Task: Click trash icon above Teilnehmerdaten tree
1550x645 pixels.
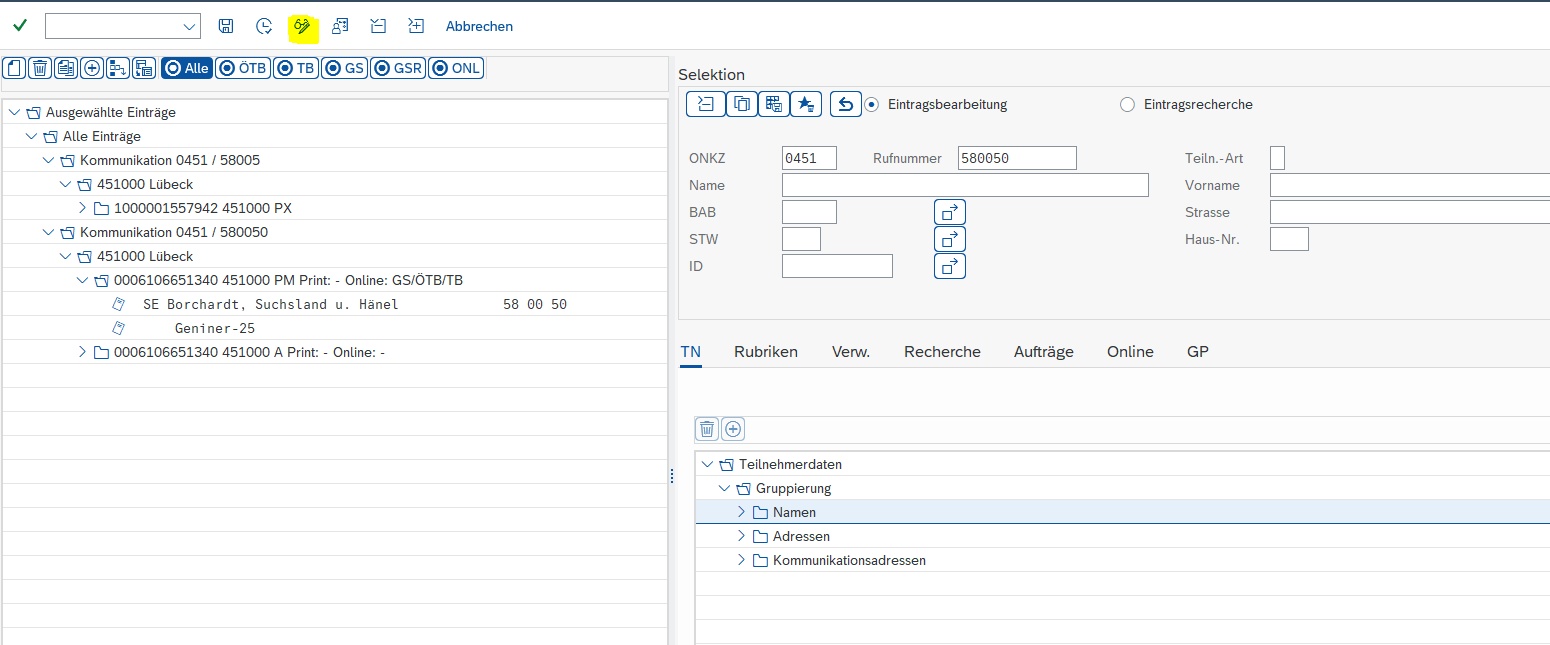Action: click(707, 429)
